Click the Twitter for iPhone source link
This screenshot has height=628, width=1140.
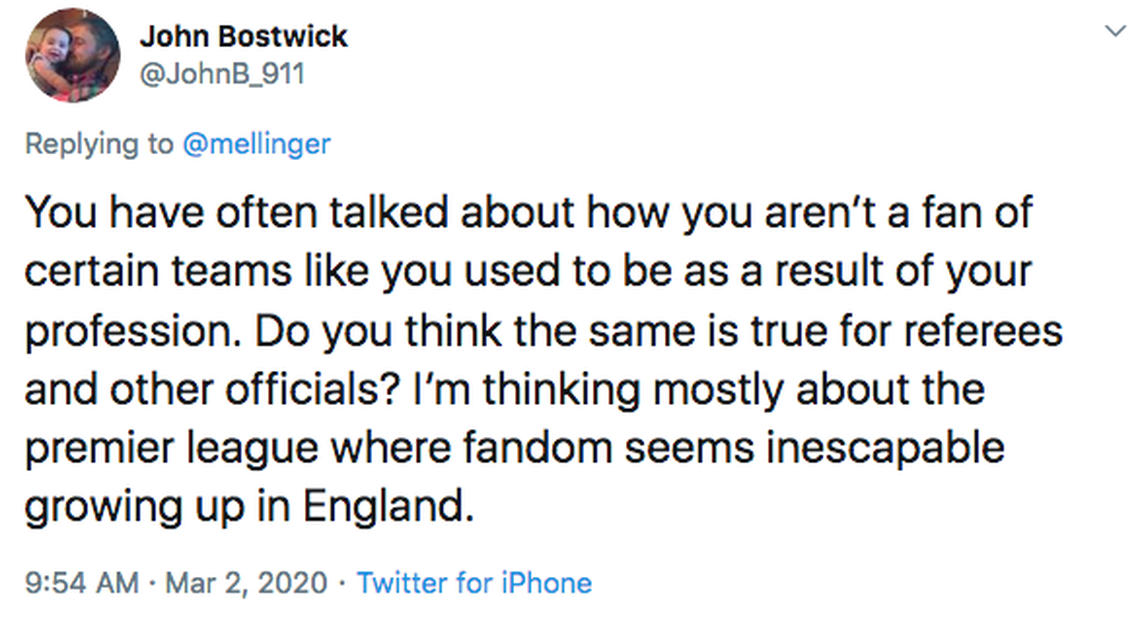point(474,582)
